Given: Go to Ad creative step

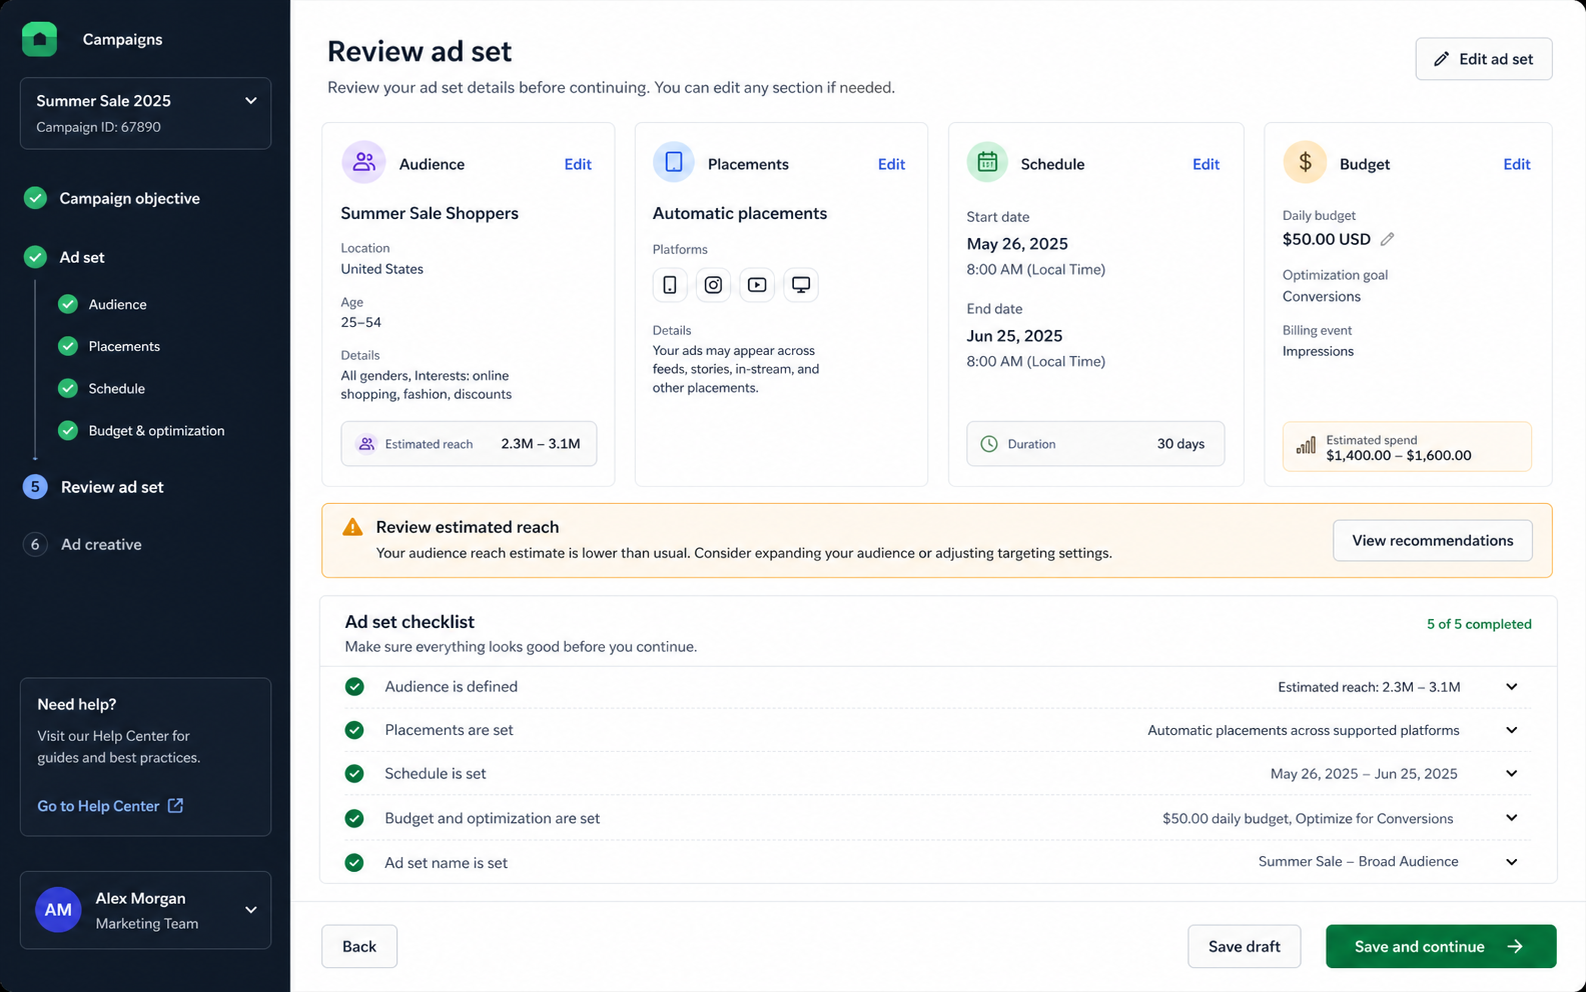Looking at the screenshot, I should pos(101,544).
